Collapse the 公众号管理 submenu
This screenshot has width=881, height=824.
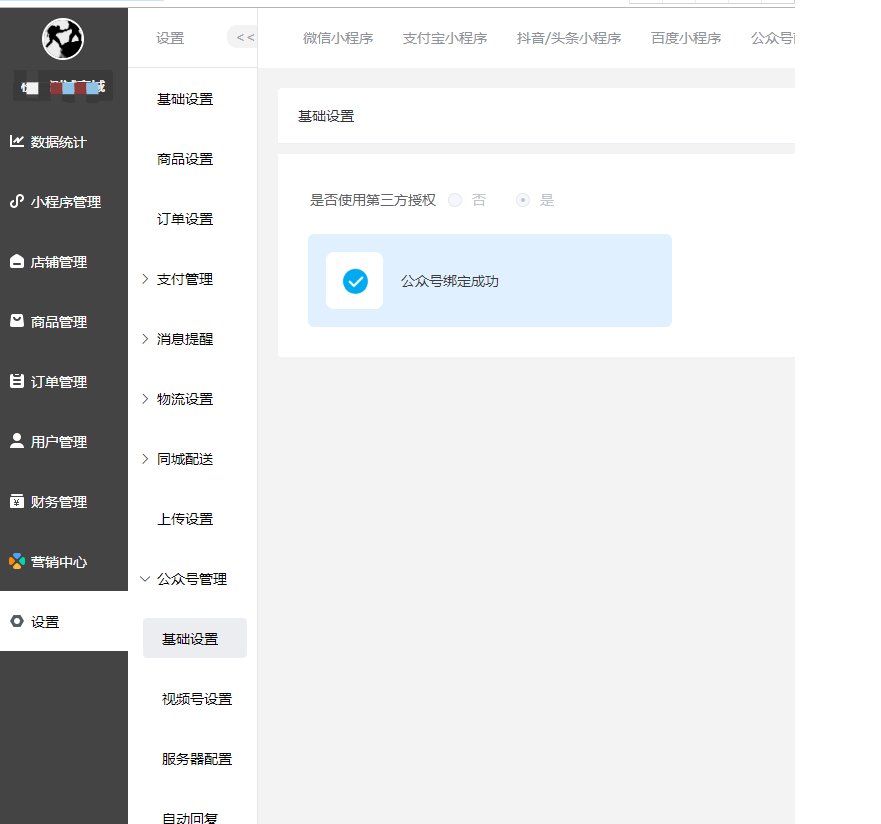[191, 579]
